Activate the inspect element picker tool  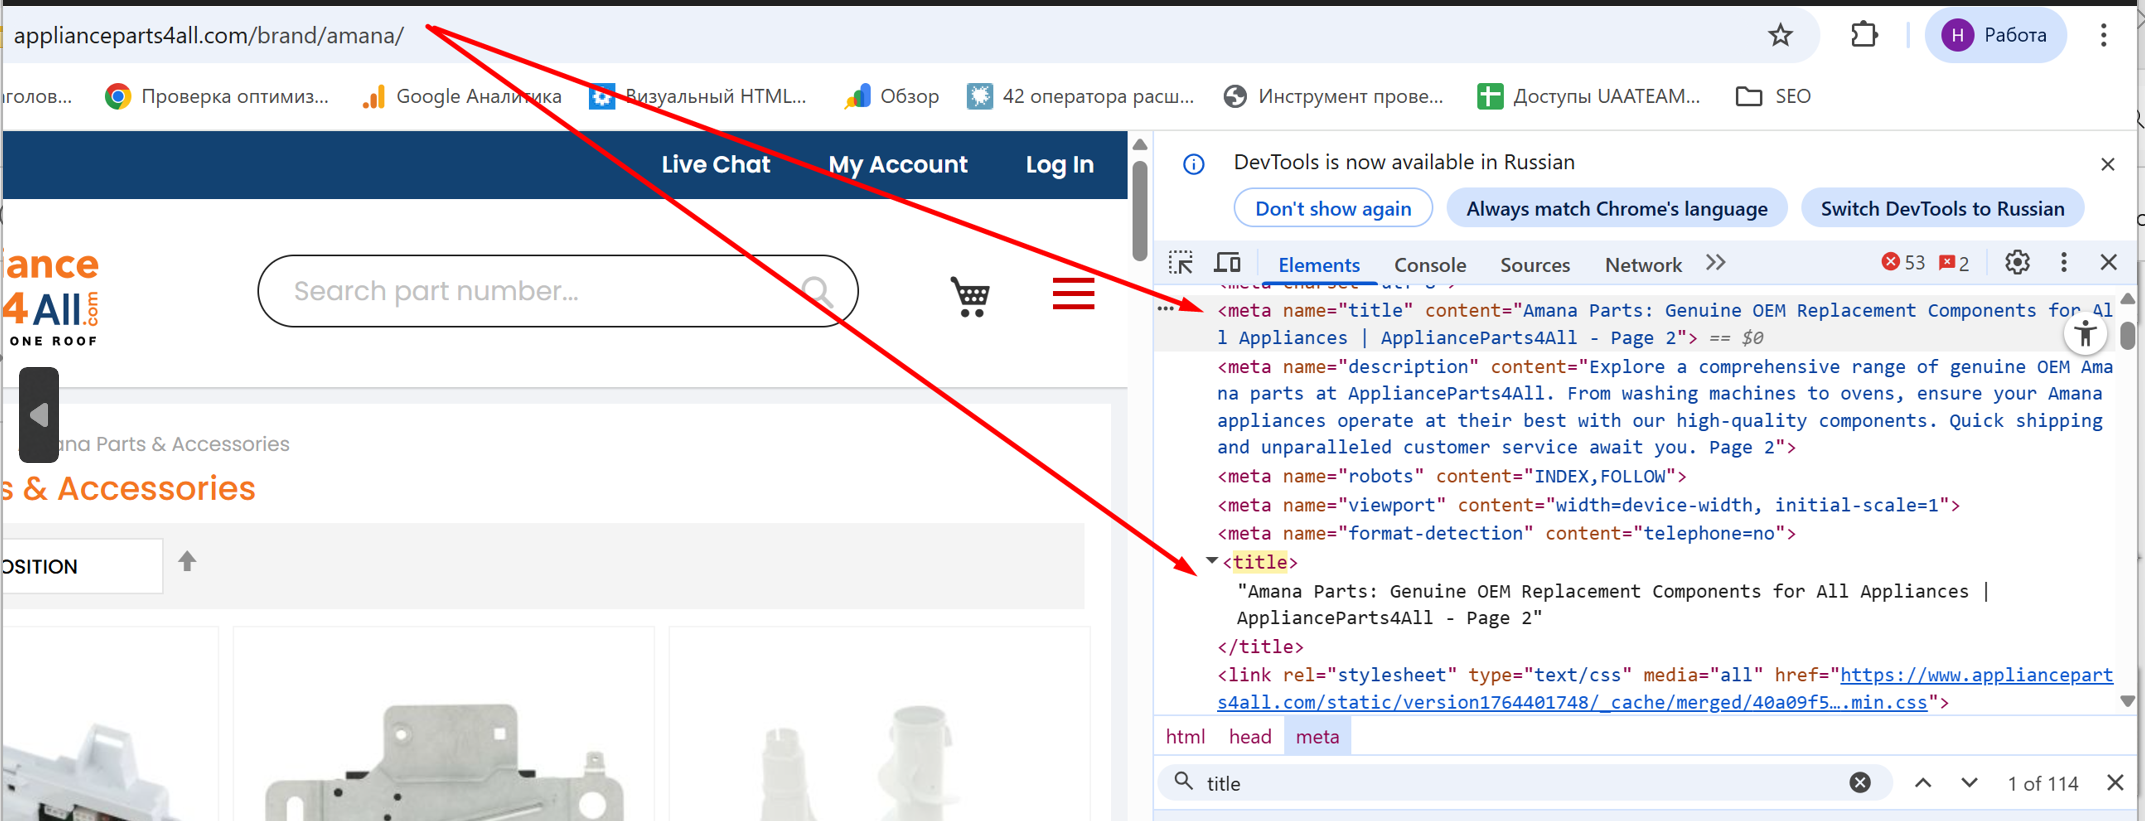tap(1181, 263)
